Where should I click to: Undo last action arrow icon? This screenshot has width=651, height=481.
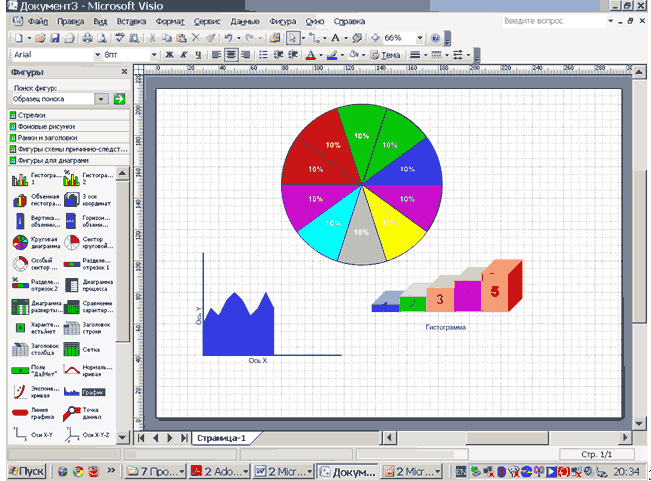coord(228,38)
